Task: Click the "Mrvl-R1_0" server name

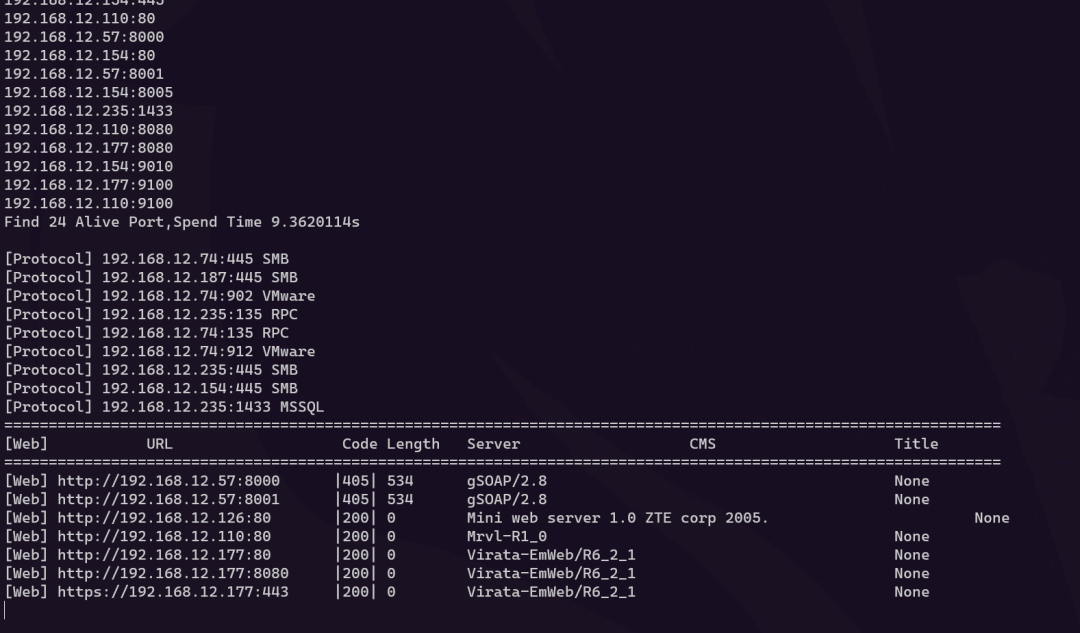Action: [x=506, y=536]
